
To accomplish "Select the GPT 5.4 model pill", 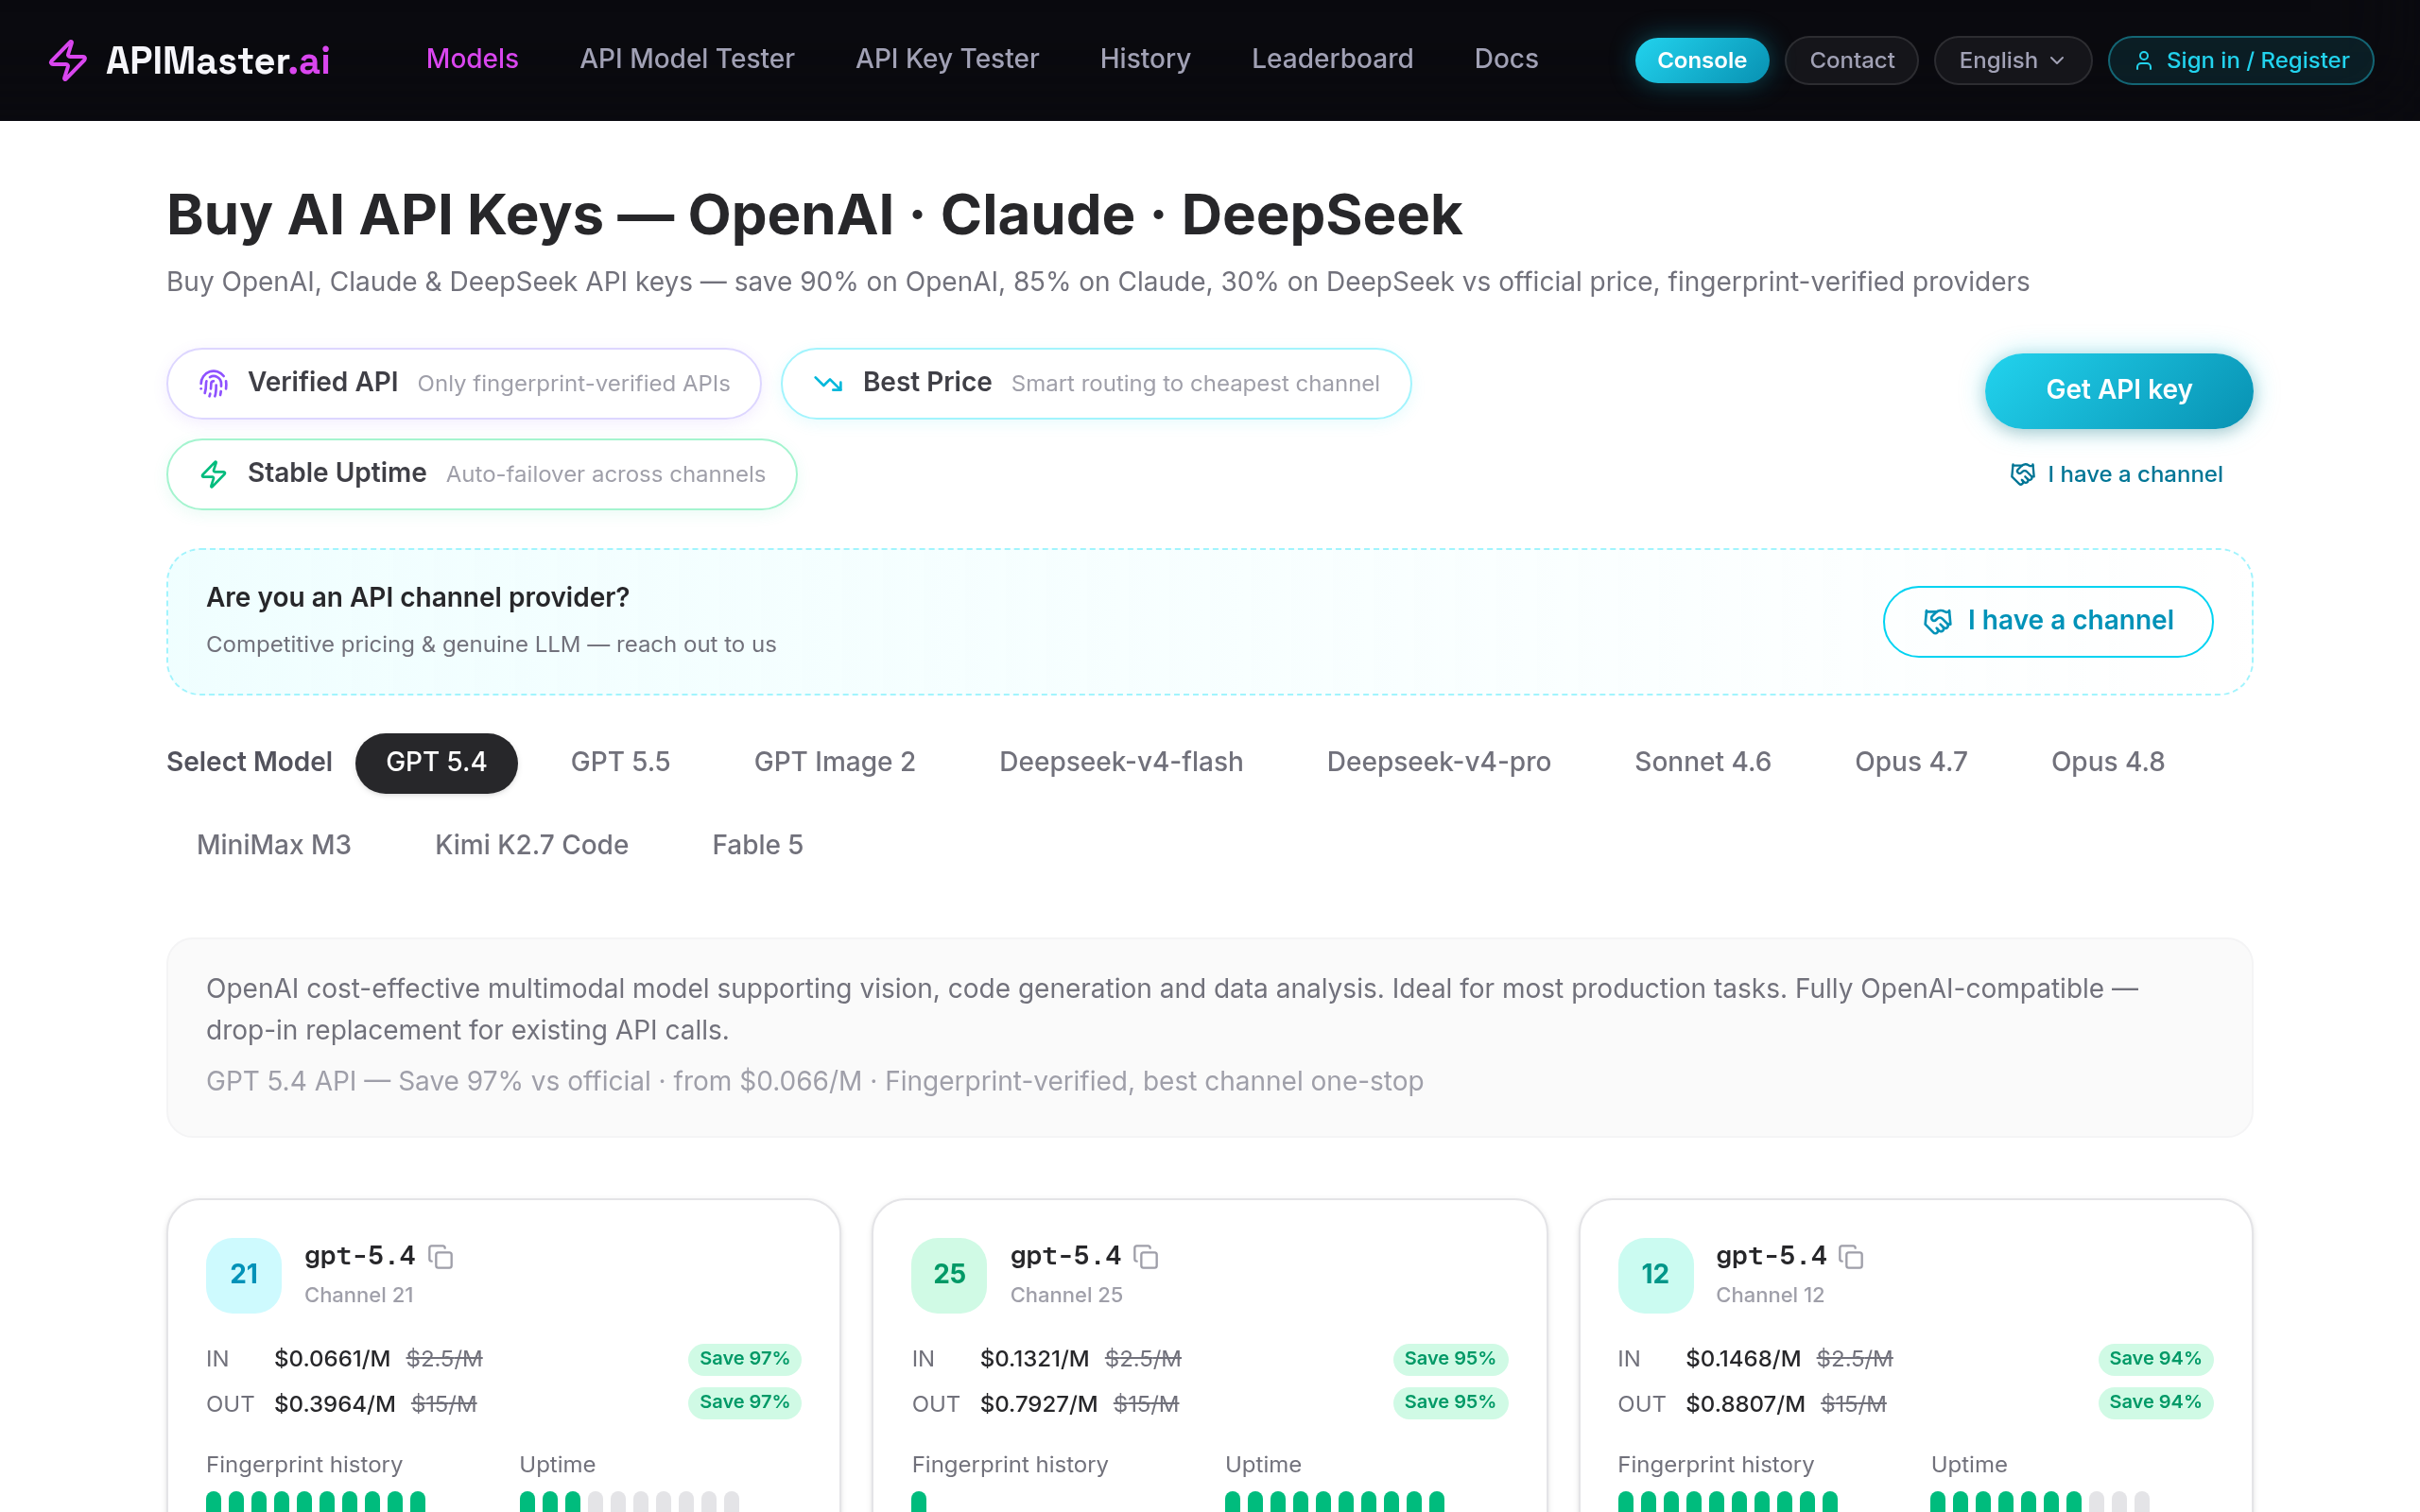I will pos(436,762).
